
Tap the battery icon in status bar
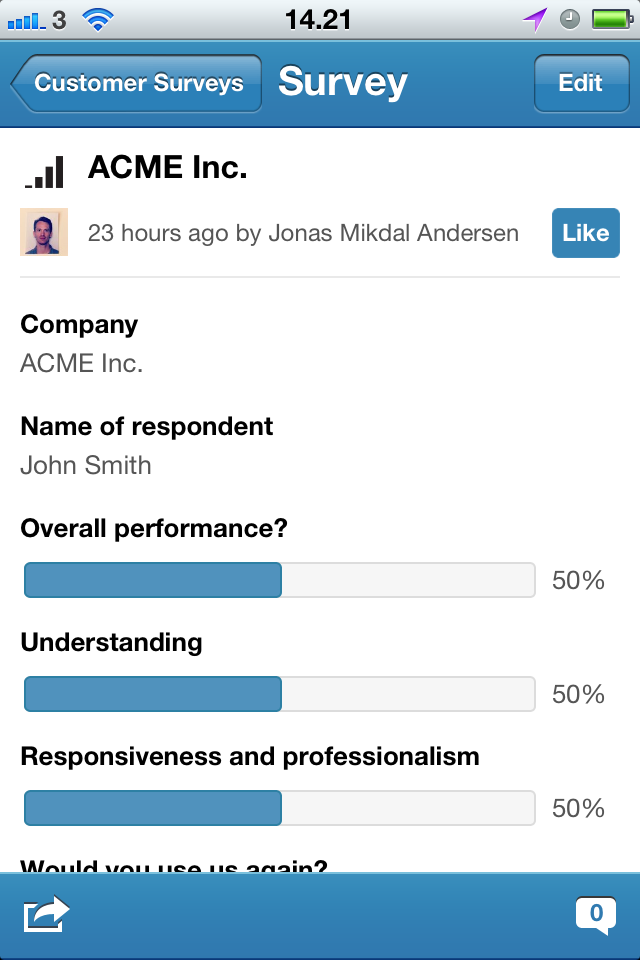click(x=608, y=18)
